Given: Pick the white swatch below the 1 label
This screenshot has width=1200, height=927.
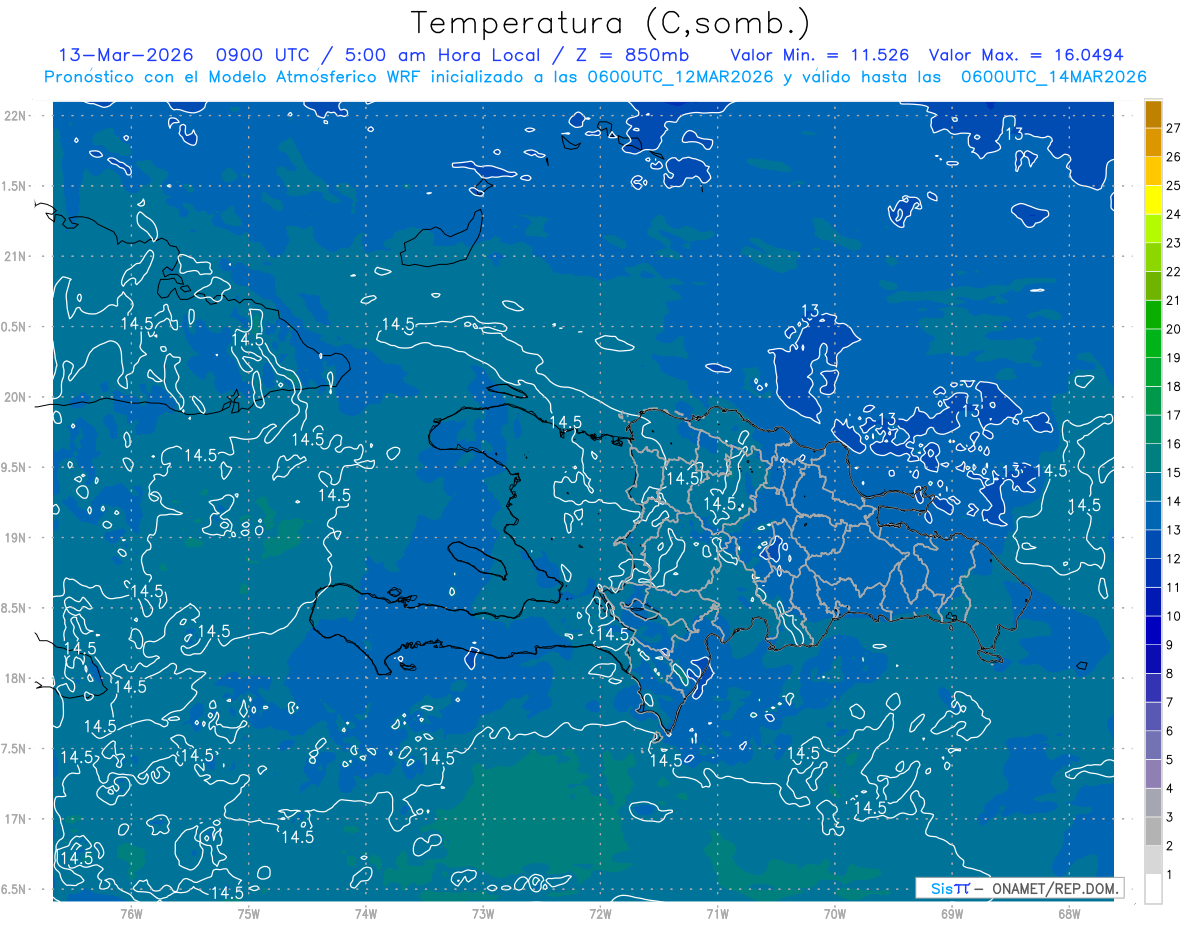Looking at the screenshot, I should click(1153, 889).
